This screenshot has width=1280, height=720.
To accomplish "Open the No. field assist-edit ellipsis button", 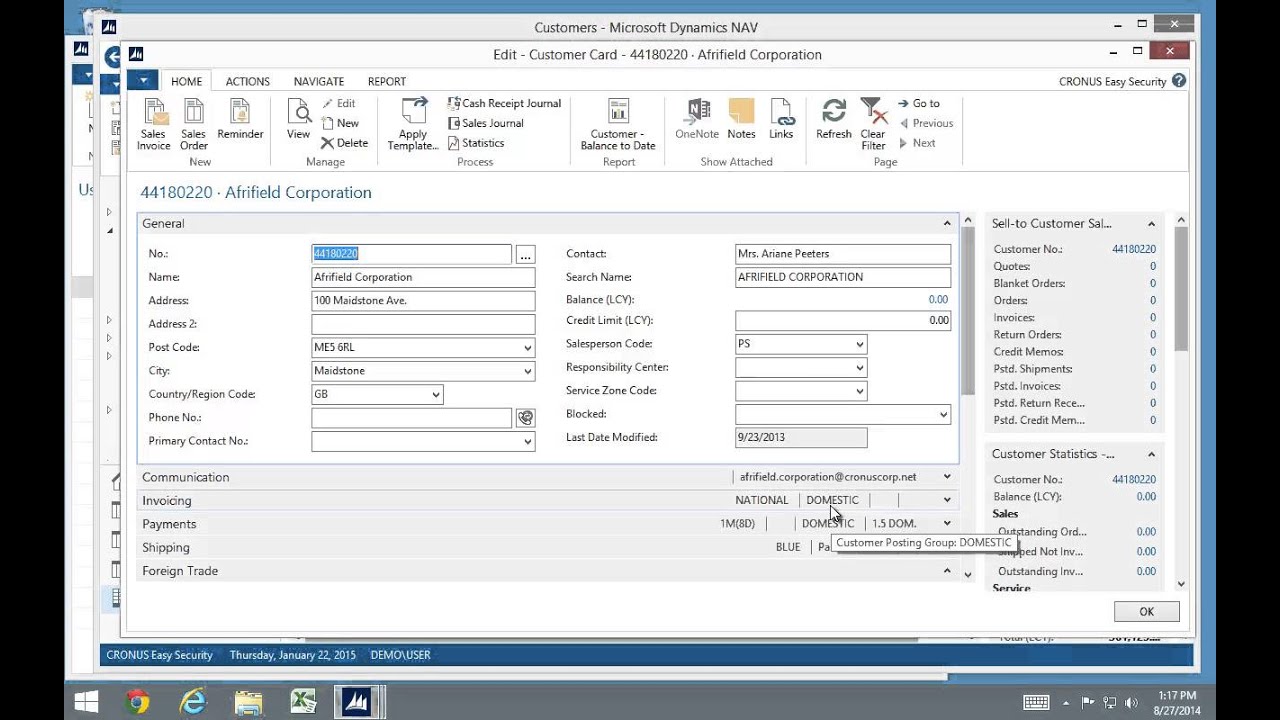I will click(x=525, y=254).
